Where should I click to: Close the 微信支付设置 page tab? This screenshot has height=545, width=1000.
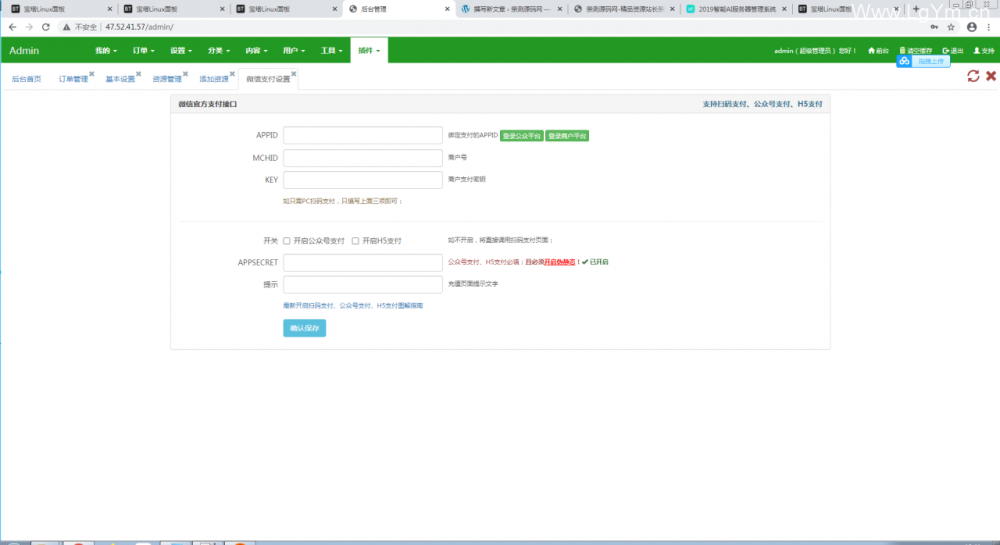tap(294, 74)
